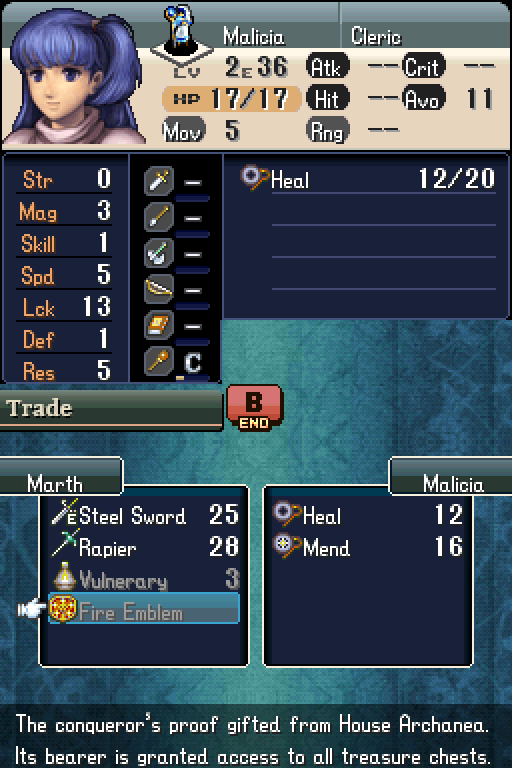Click the axe weapon rank icon
Image resolution: width=512 pixels, height=768 pixels.
coord(159,253)
